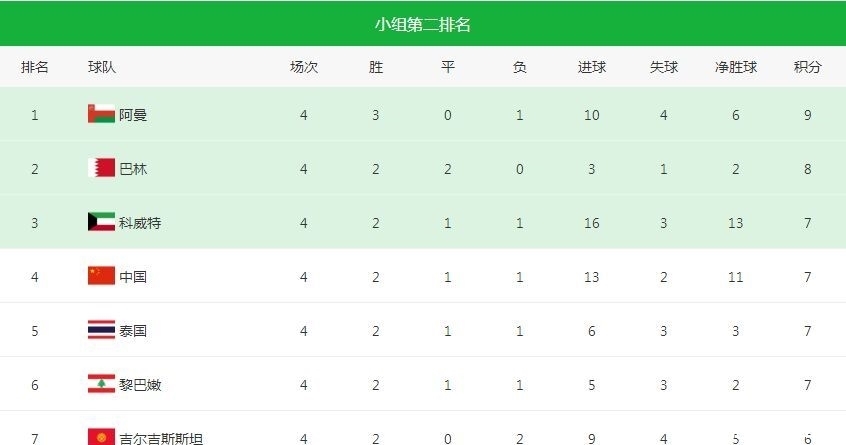Click the China flag icon
Image resolution: width=846 pixels, height=445 pixels.
coord(101,275)
